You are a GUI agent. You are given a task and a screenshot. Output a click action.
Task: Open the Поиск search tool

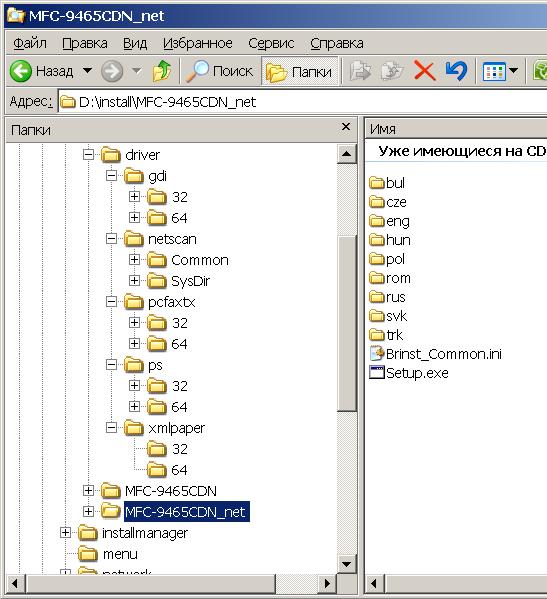coord(219,71)
